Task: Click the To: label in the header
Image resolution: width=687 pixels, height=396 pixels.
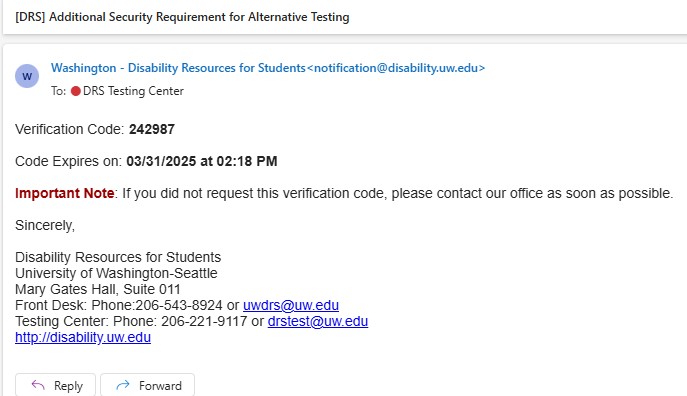Action: coord(58,91)
